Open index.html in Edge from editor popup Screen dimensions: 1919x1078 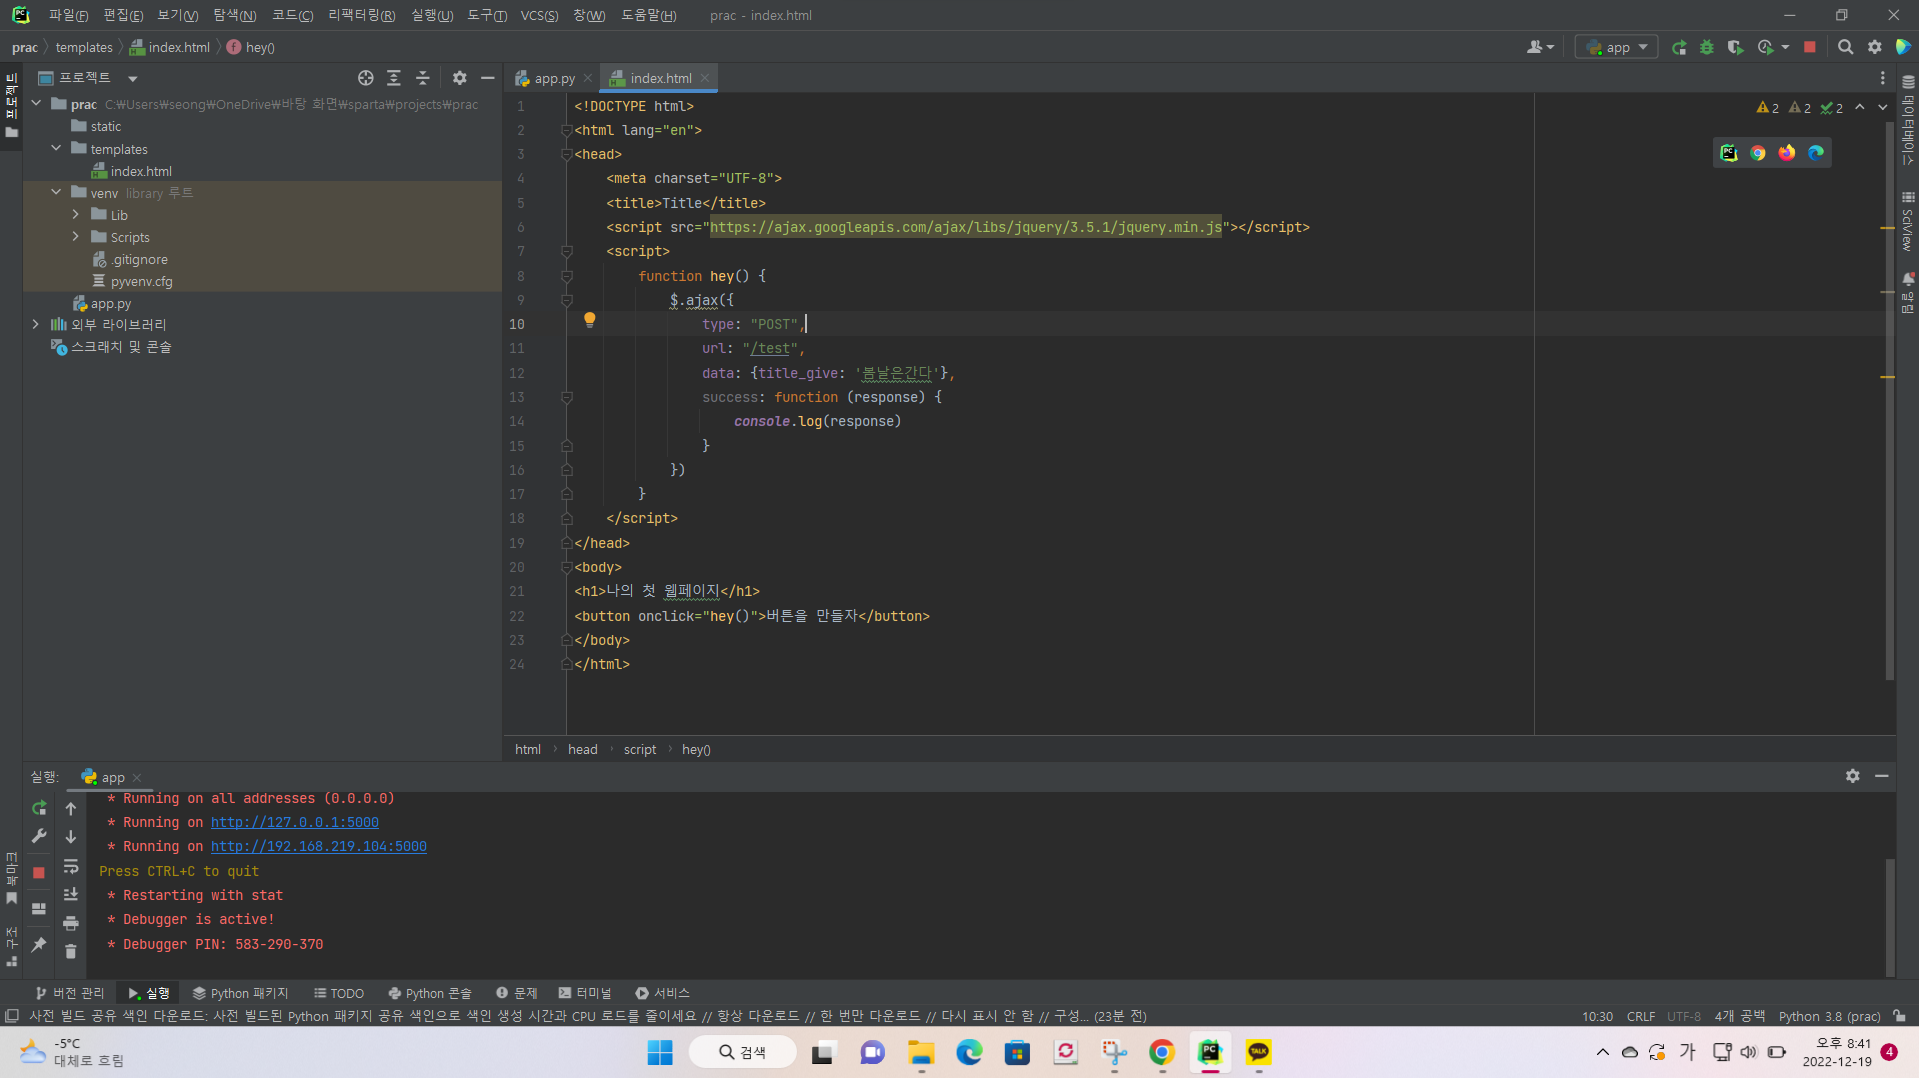pos(1816,153)
